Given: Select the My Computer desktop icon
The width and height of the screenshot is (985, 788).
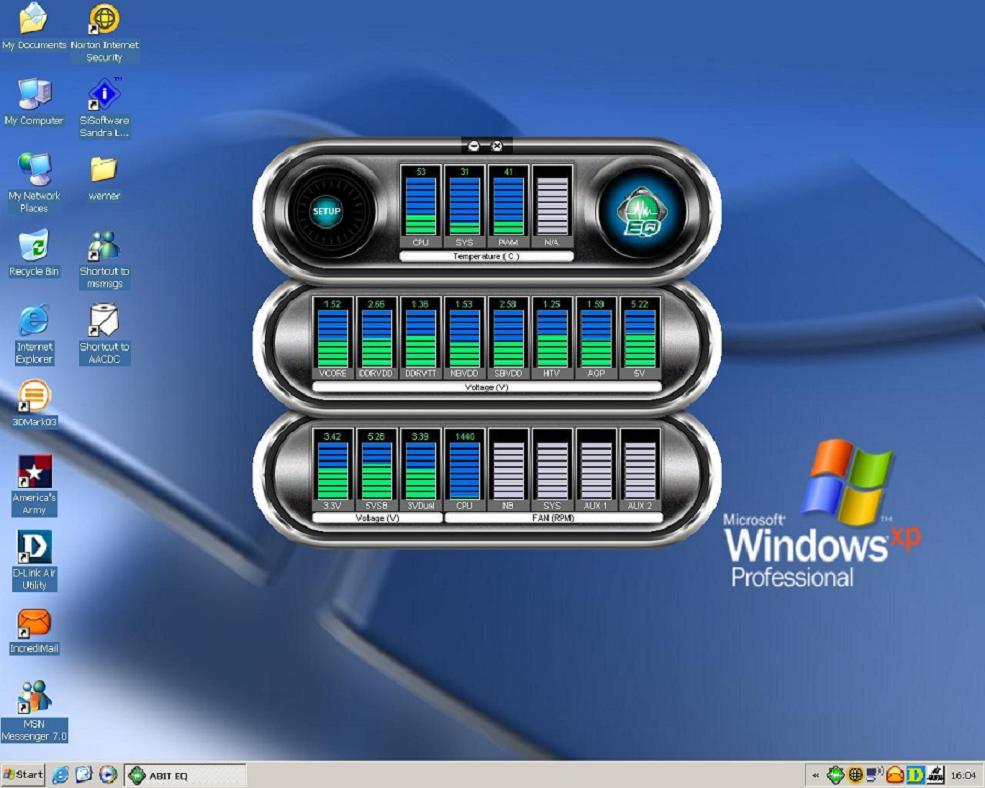Looking at the screenshot, I should [34, 102].
